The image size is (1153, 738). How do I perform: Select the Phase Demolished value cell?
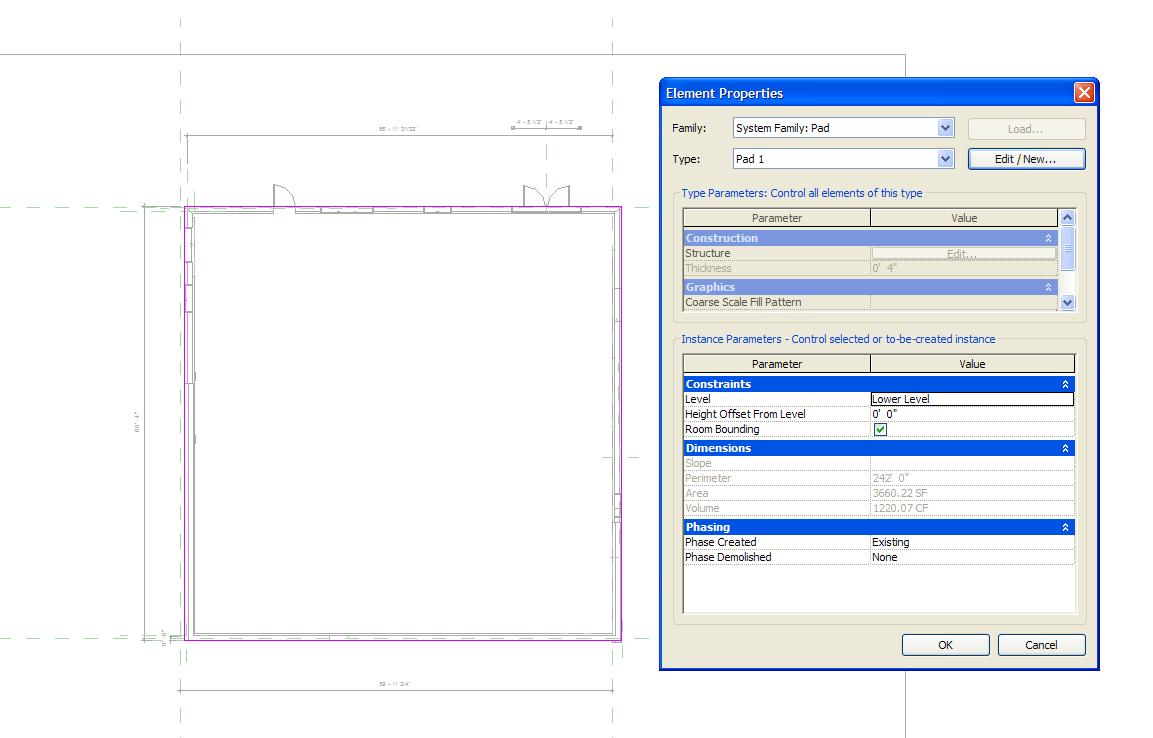971,557
